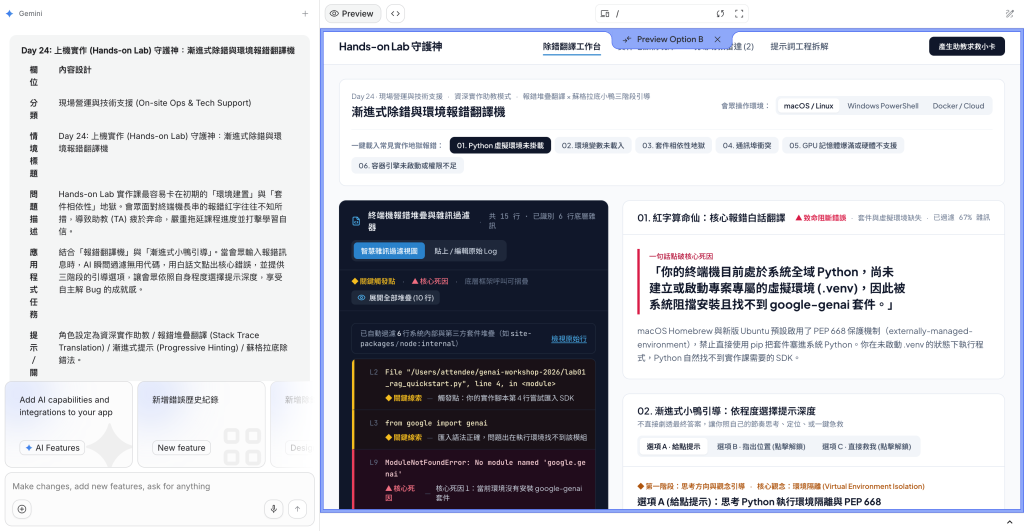The height and width of the screenshot is (531, 1024).
Task: Click the magic wand edit icon
Action: click(1010, 14)
